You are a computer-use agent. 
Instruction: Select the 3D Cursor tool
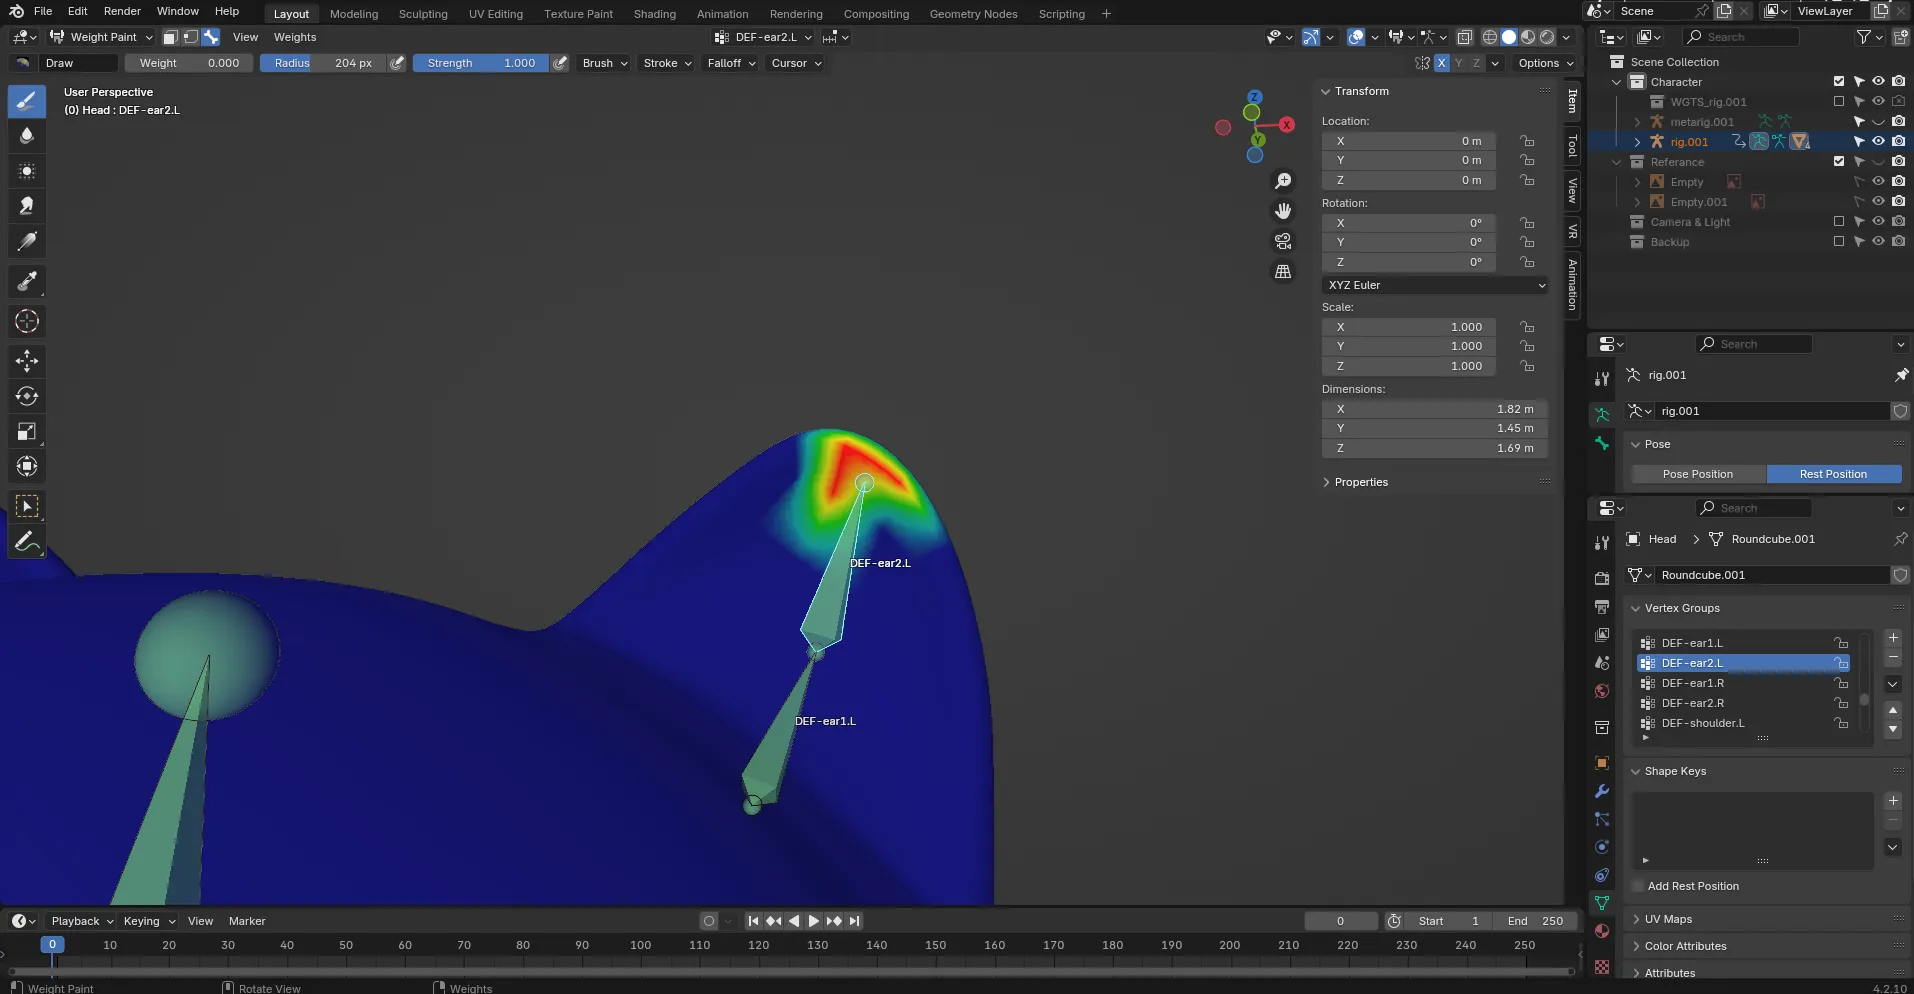click(27, 321)
